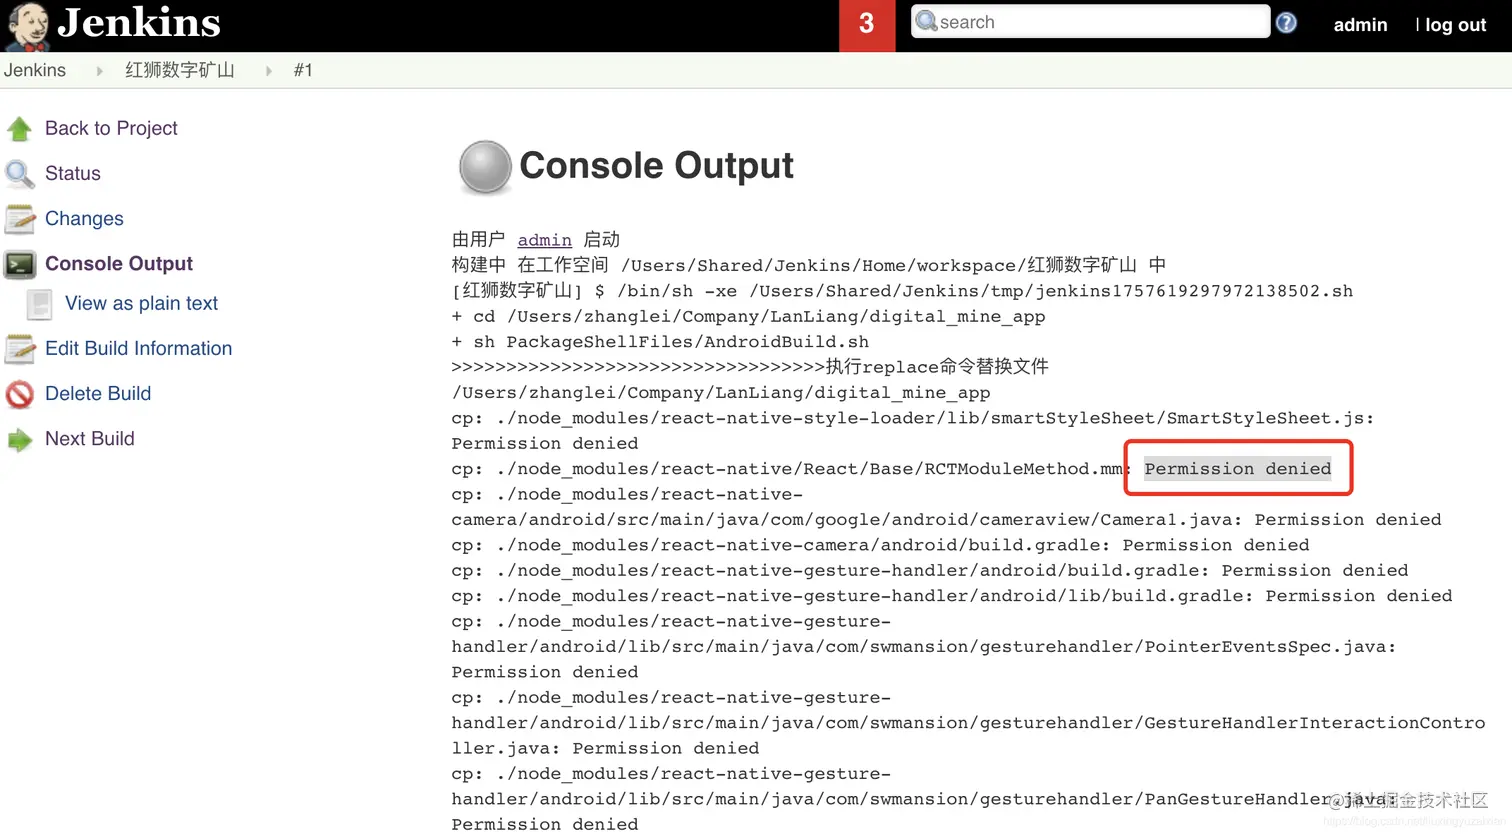Choose Delete Build

point(98,393)
